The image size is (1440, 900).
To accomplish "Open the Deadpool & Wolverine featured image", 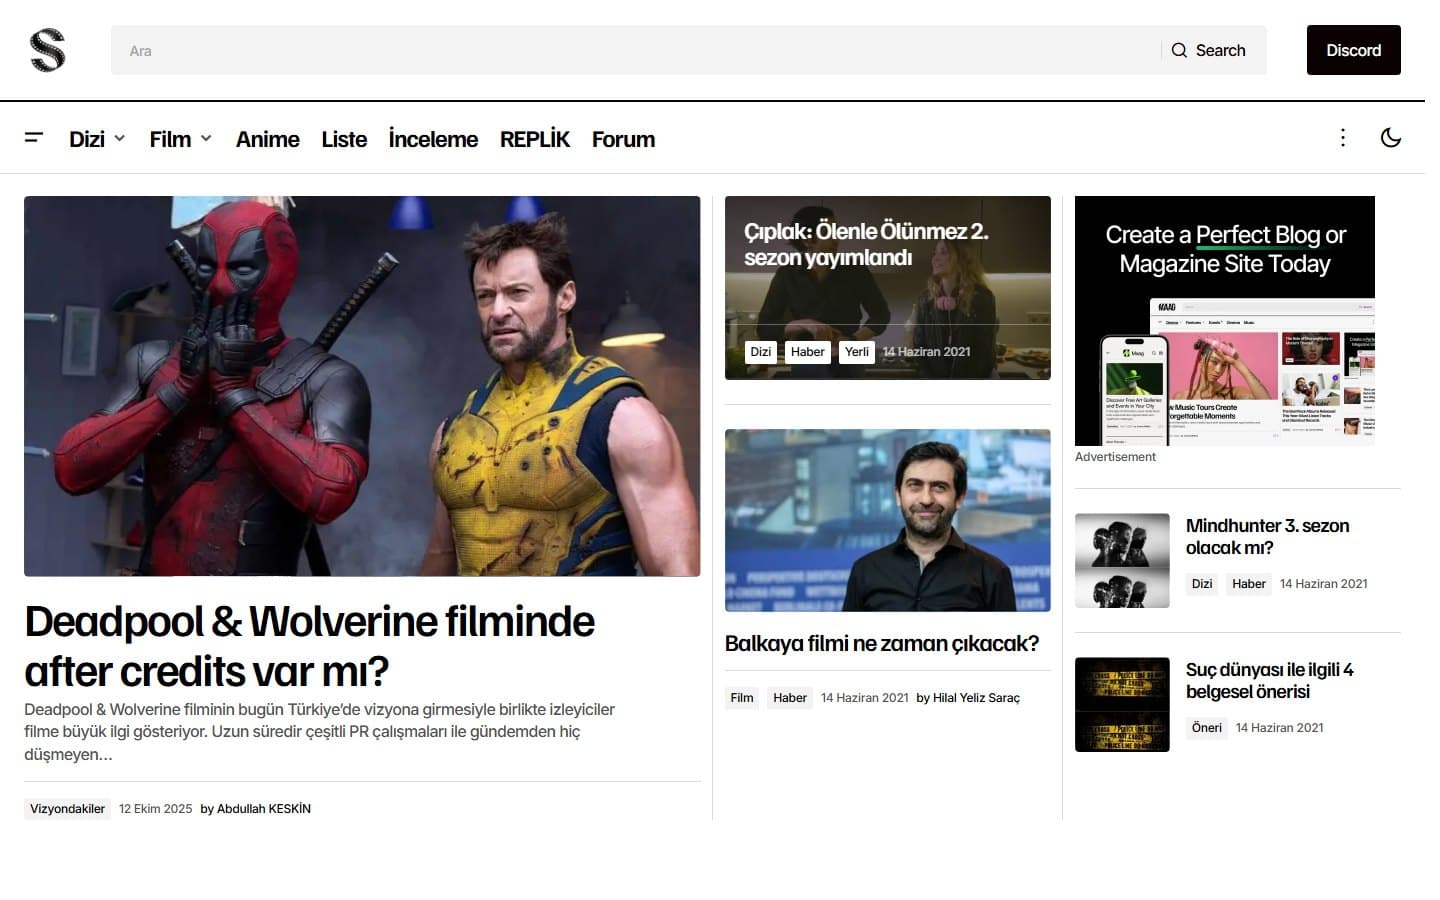I will pyautogui.click(x=362, y=386).
